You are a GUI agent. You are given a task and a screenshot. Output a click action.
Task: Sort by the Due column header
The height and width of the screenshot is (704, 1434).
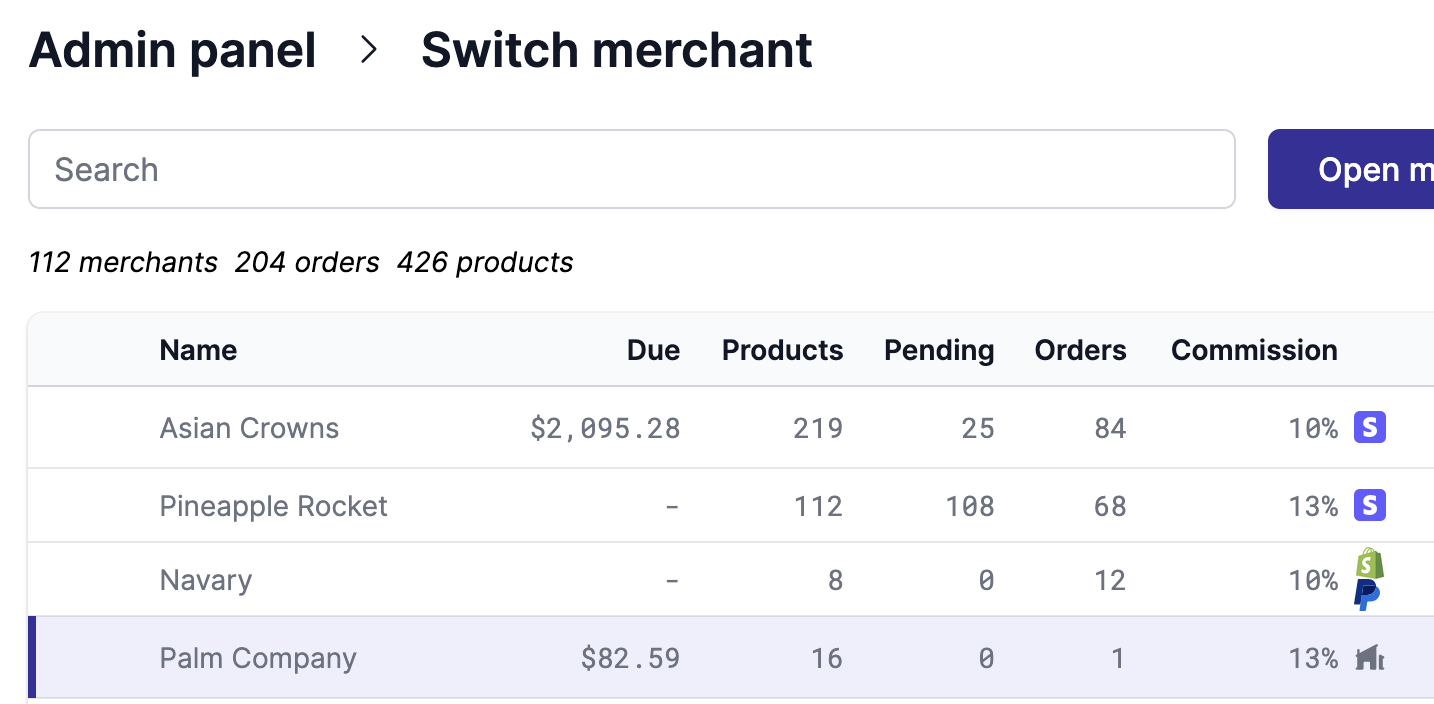[x=653, y=350]
